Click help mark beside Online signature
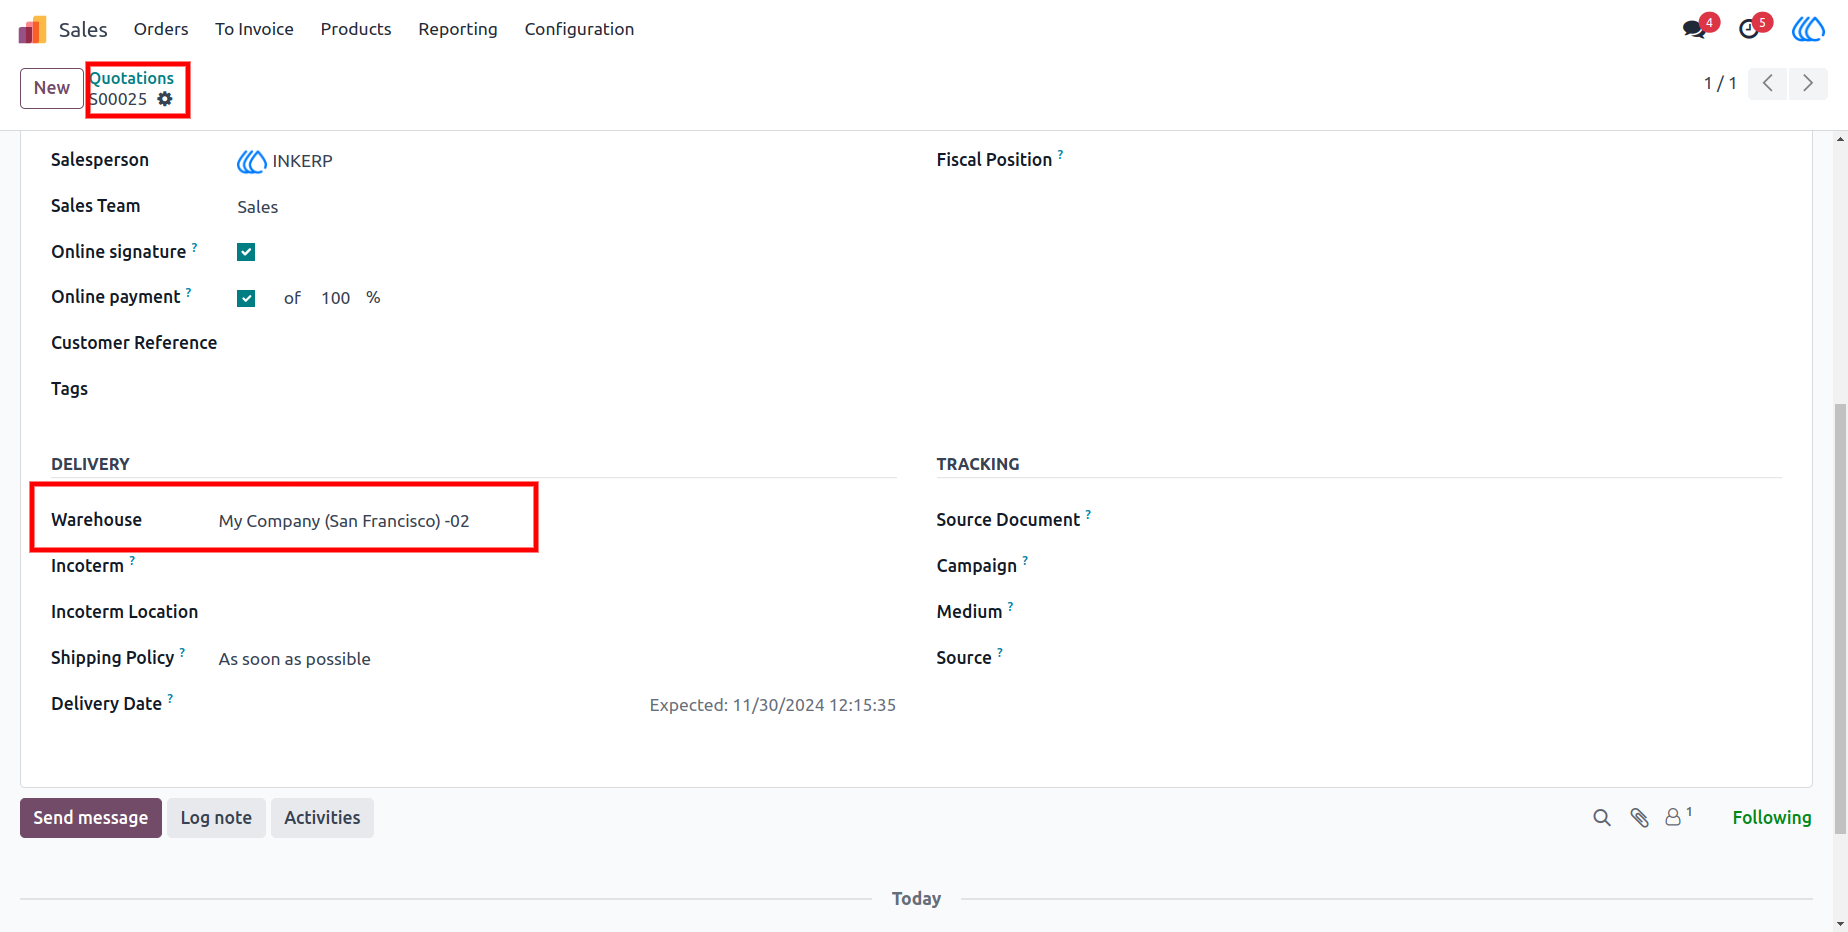The image size is (1848, 932). [x=195, y=246]
